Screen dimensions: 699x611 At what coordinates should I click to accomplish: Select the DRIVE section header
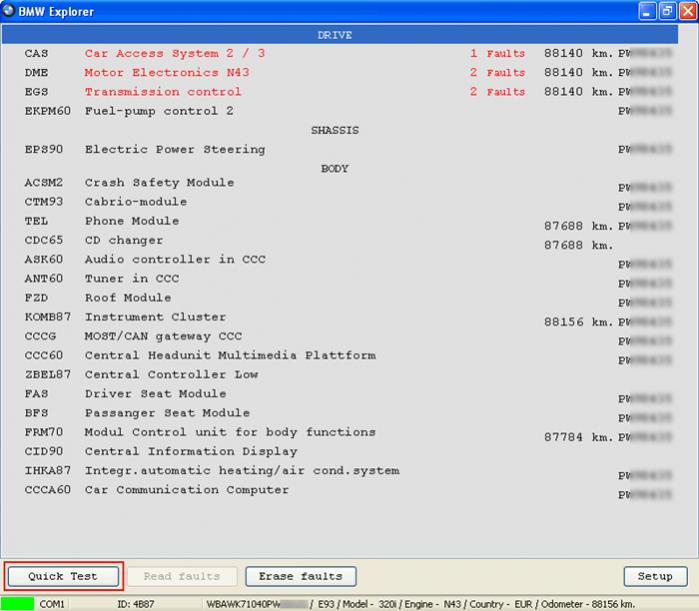[x=340, y=35]
